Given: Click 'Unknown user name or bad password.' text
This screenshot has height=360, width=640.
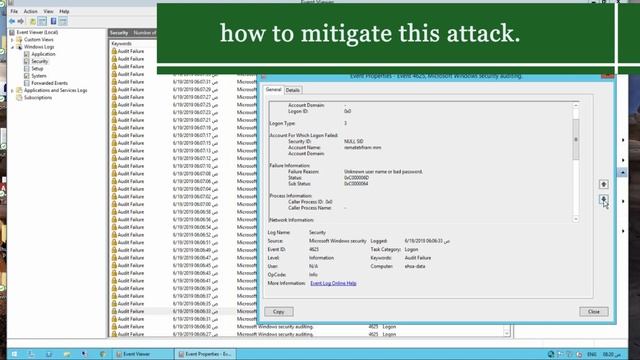Looking at the screenshot, I should 383,172.
